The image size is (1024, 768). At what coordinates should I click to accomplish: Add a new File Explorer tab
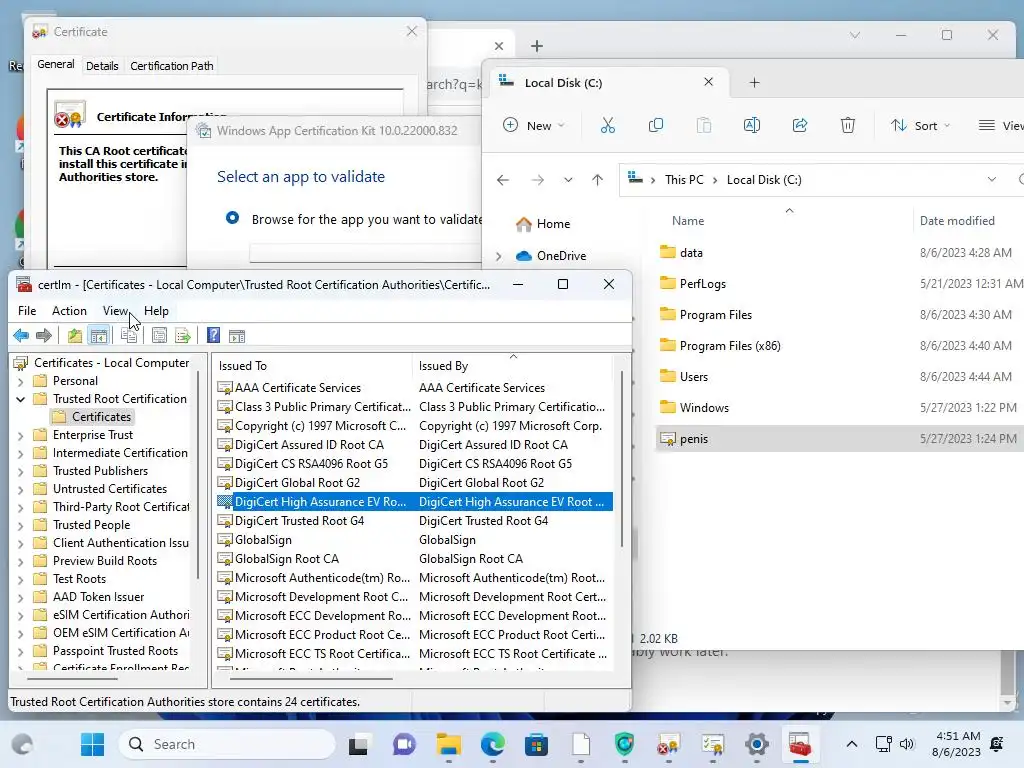coord(754,82)
